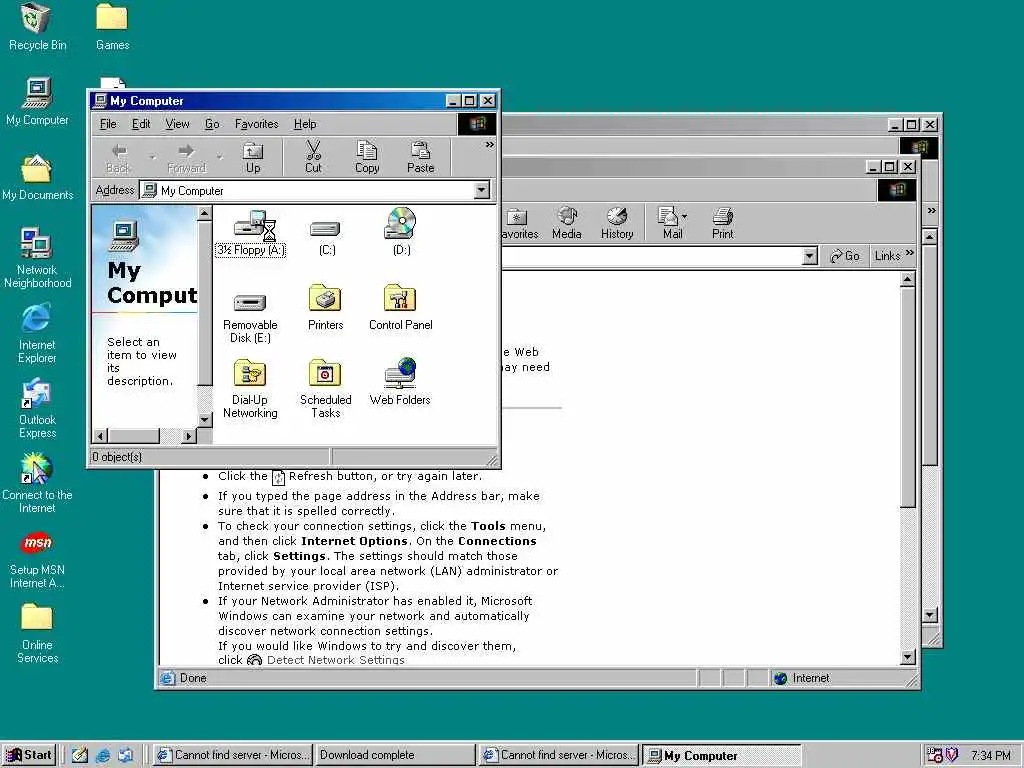This screenshot has height=768, width=1024.
Task: Click the Start button
Action: (29, 755)
